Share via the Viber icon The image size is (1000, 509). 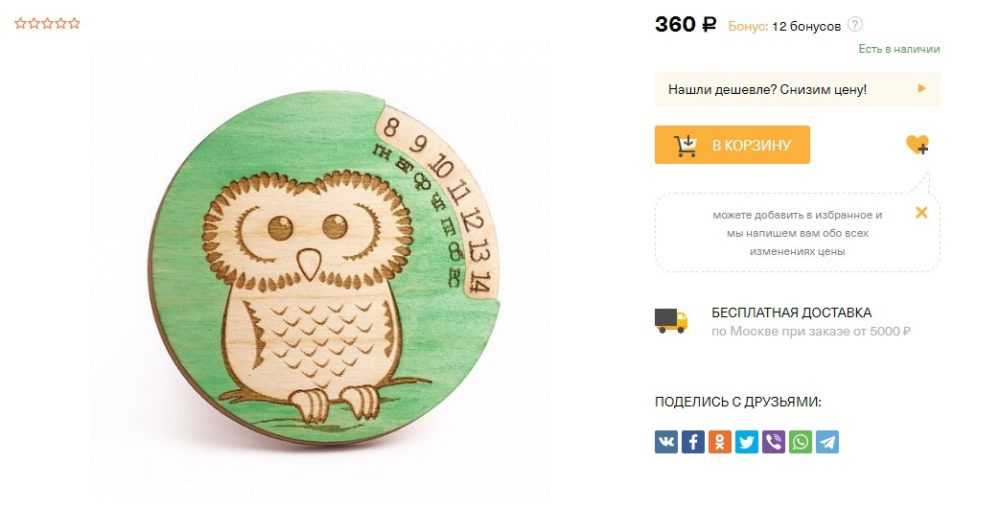point(774,441)
